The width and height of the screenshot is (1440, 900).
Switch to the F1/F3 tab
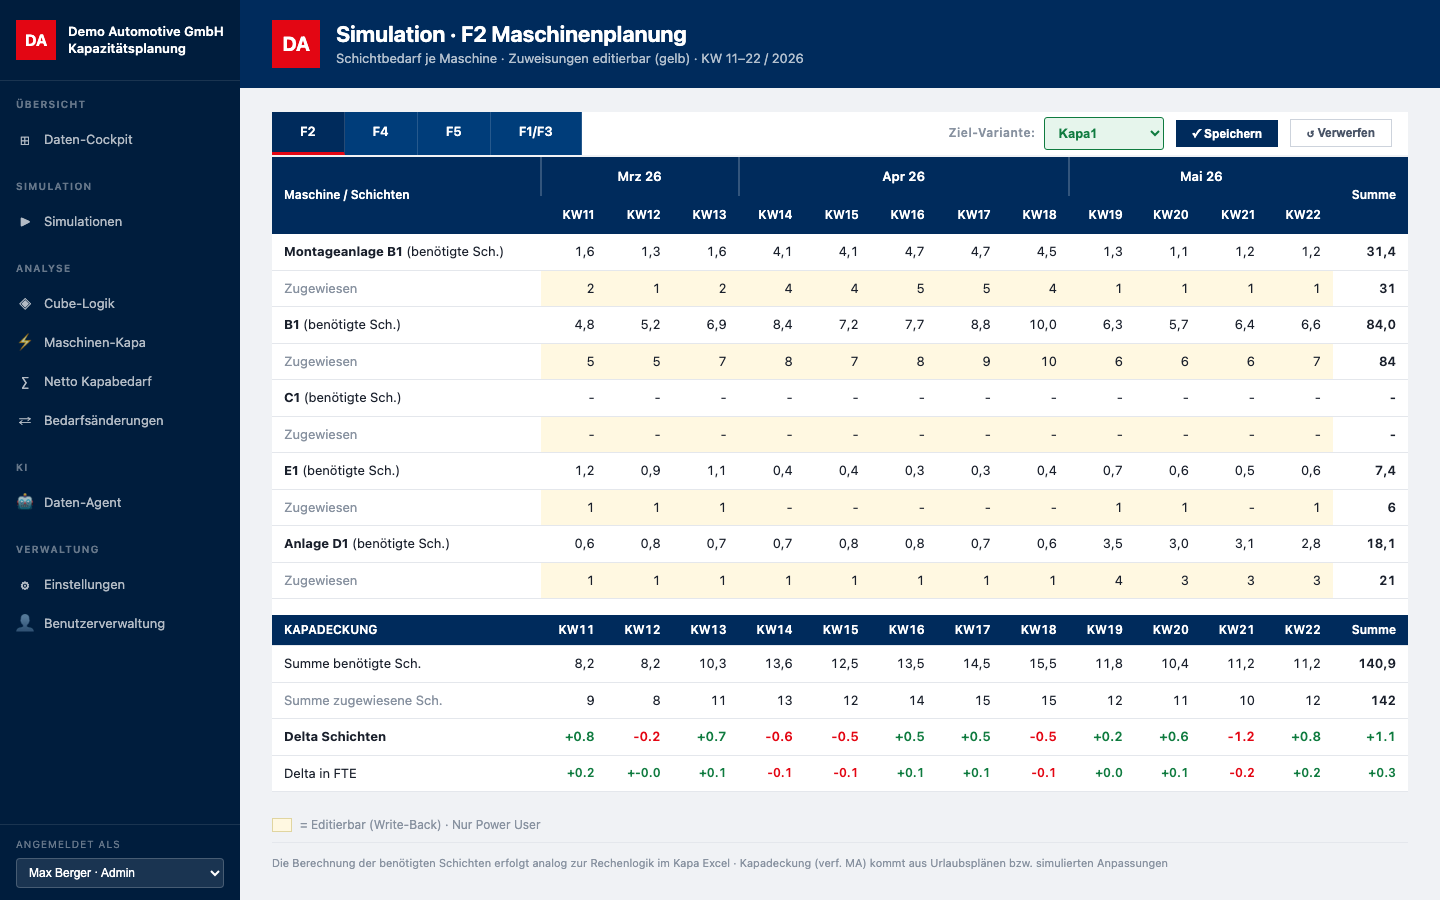(x=536, y=132)
